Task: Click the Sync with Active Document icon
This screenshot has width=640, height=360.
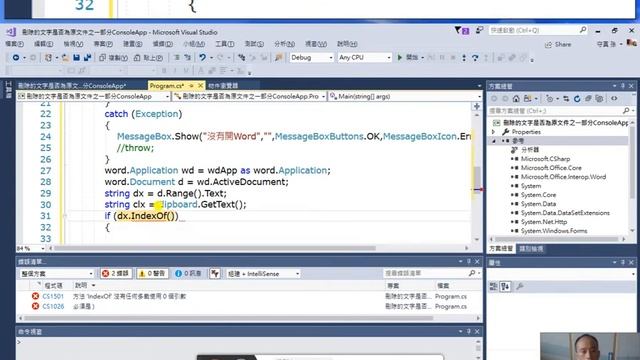Action: [x=566, y=98]
